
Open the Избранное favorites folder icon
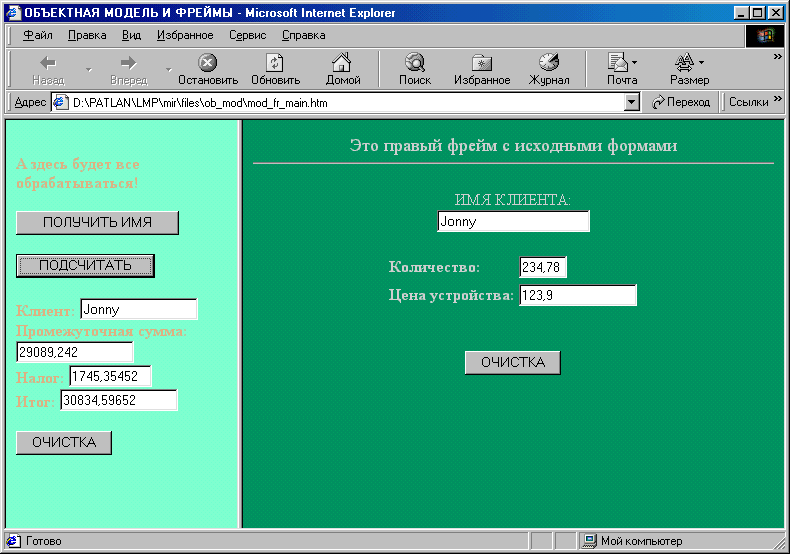click(x=482, y=63)
